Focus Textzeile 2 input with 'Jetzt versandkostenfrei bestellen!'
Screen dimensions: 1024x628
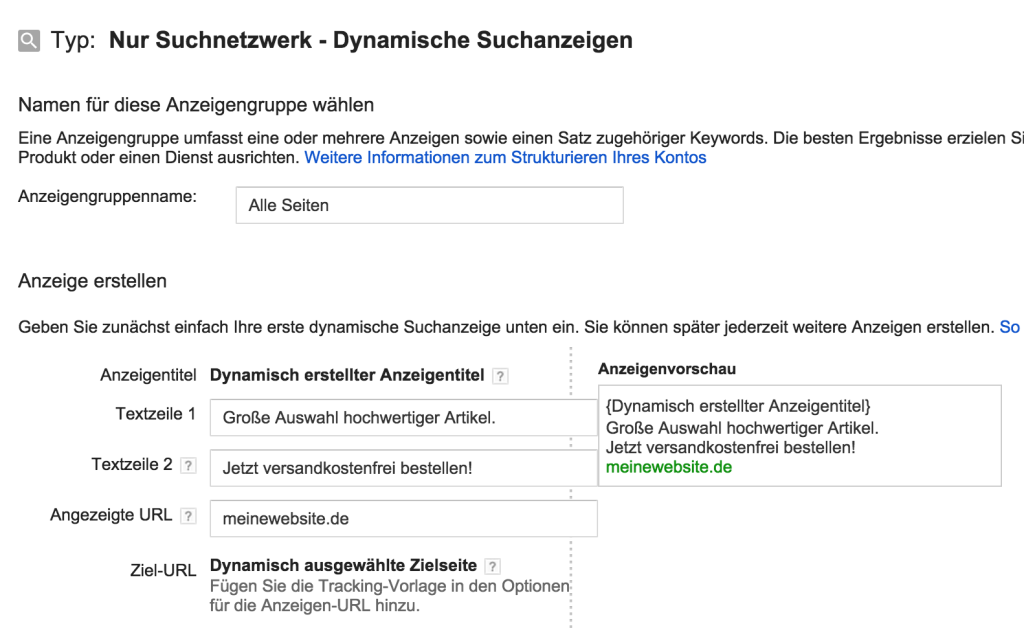pos(404,468)
